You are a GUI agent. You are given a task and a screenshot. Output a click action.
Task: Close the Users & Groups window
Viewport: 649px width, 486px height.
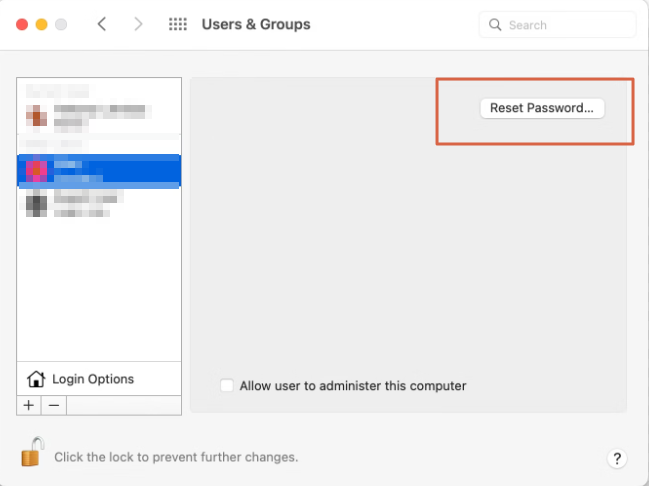[21, 24]
